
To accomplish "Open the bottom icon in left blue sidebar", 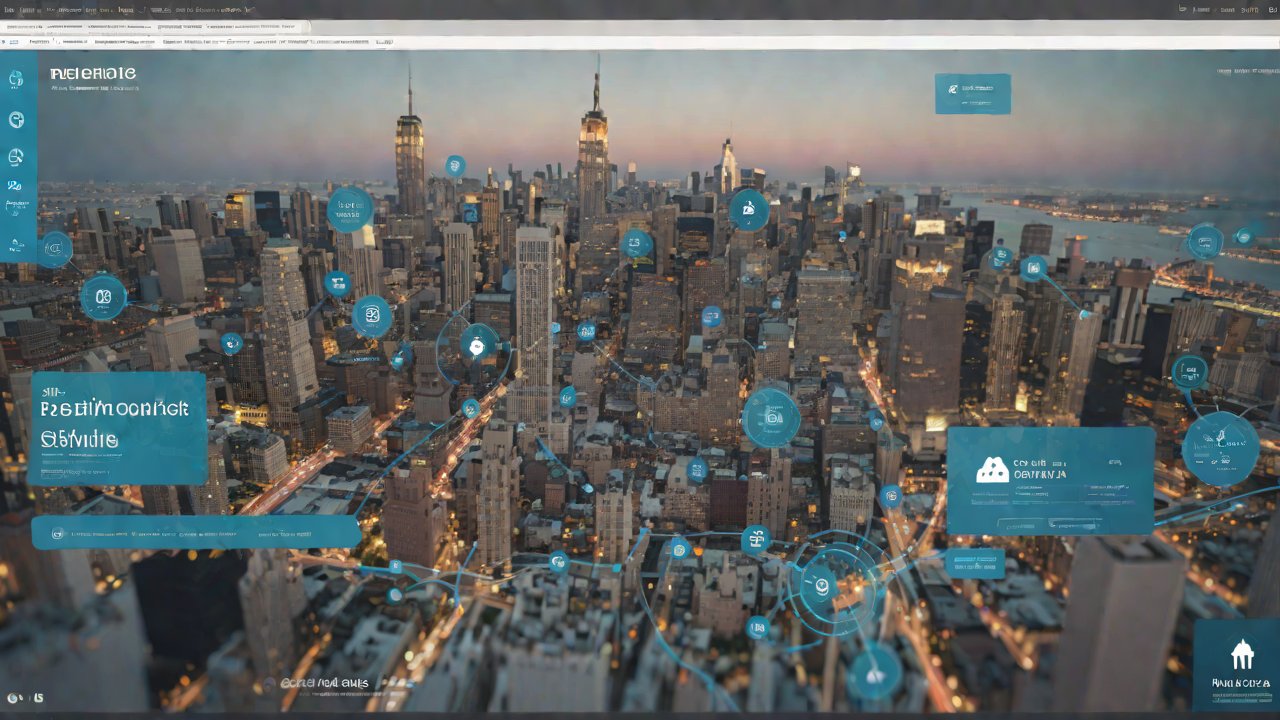I will (16, 243).
